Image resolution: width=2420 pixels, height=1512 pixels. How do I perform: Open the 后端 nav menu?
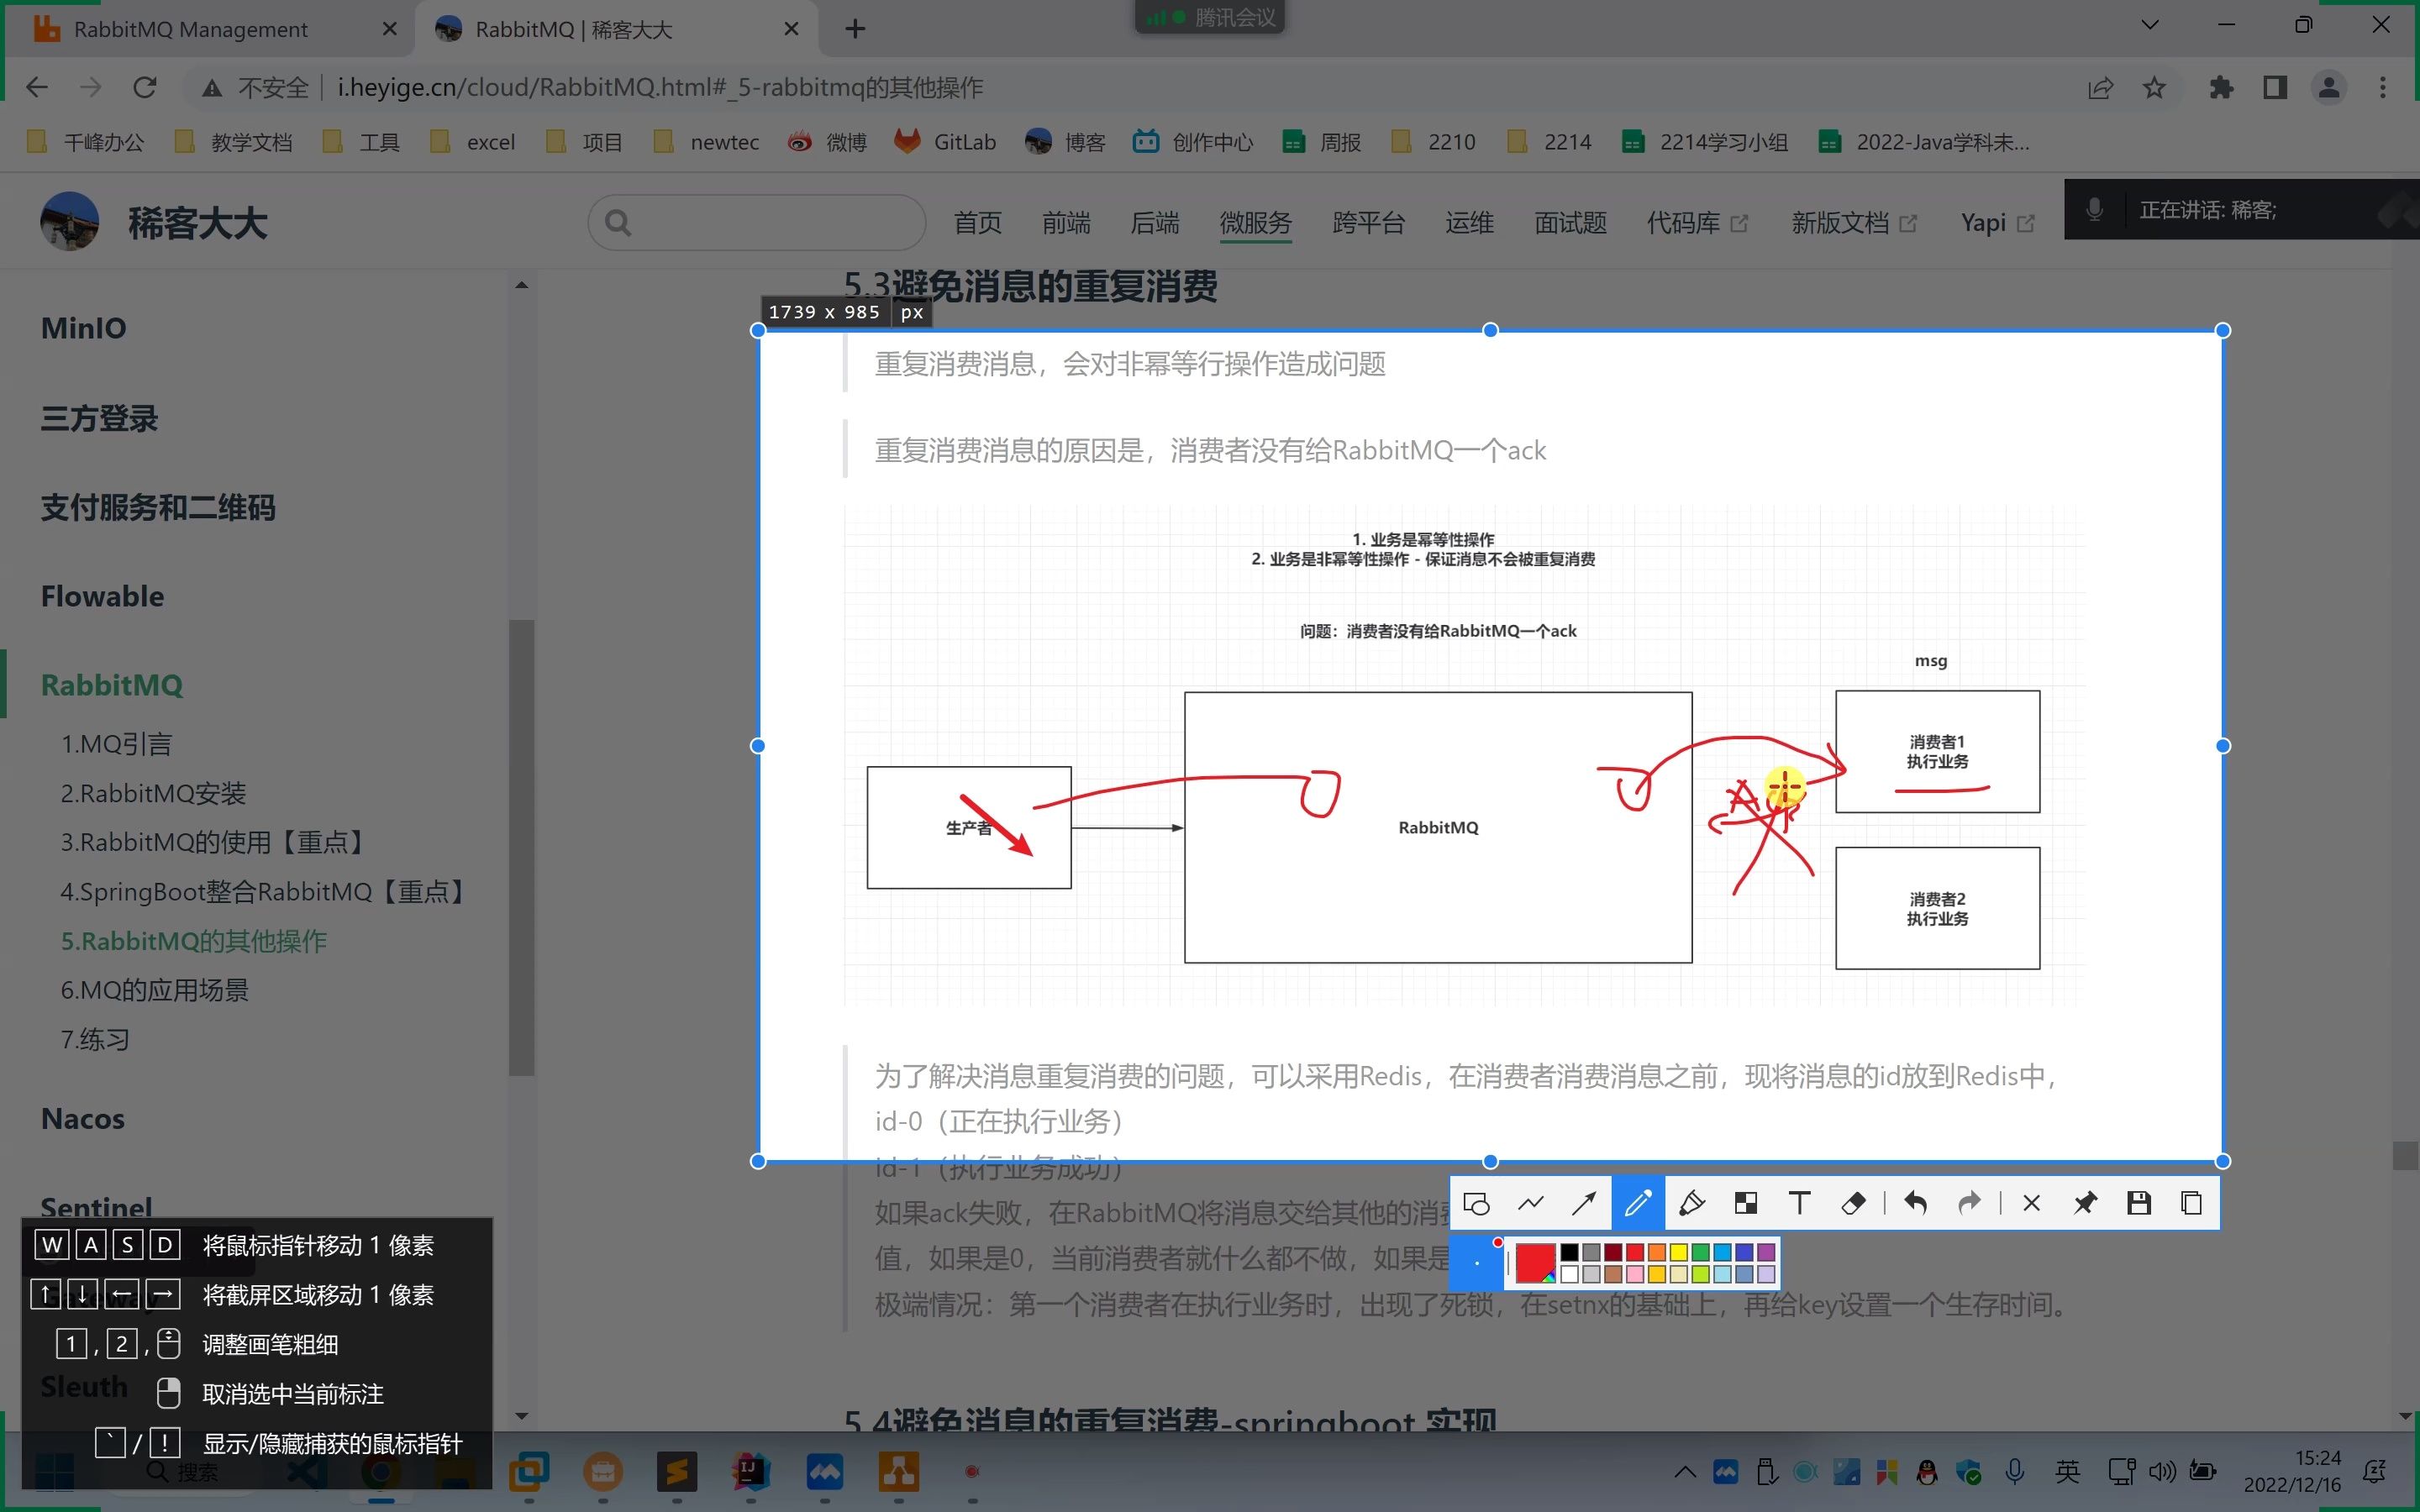[x=1154, y=222]
